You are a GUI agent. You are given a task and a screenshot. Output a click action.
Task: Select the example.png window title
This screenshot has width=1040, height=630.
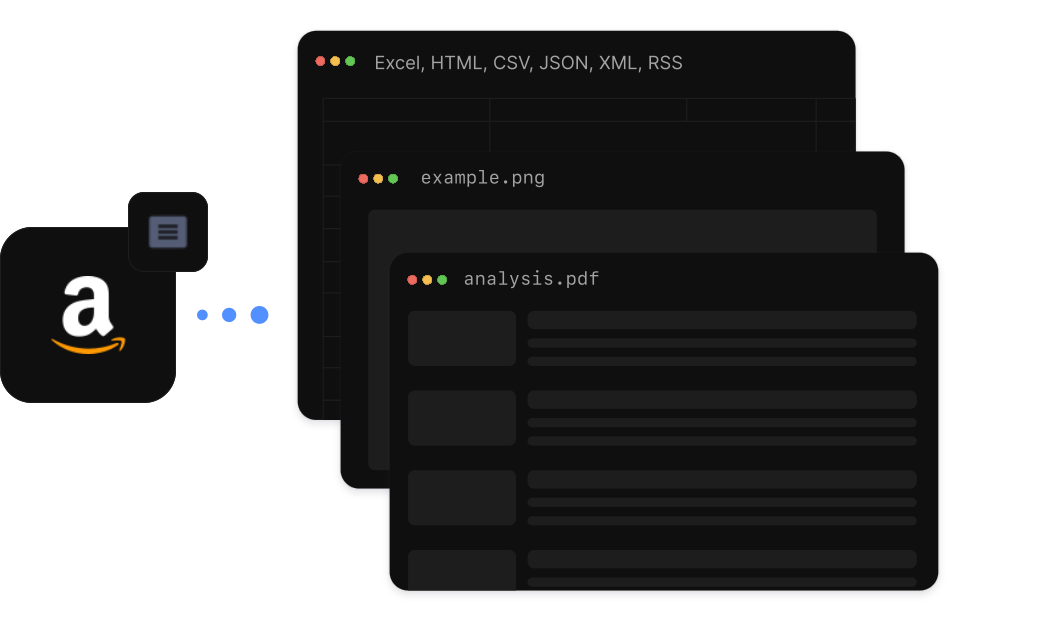pyautogui.click(x=483, y=178)
